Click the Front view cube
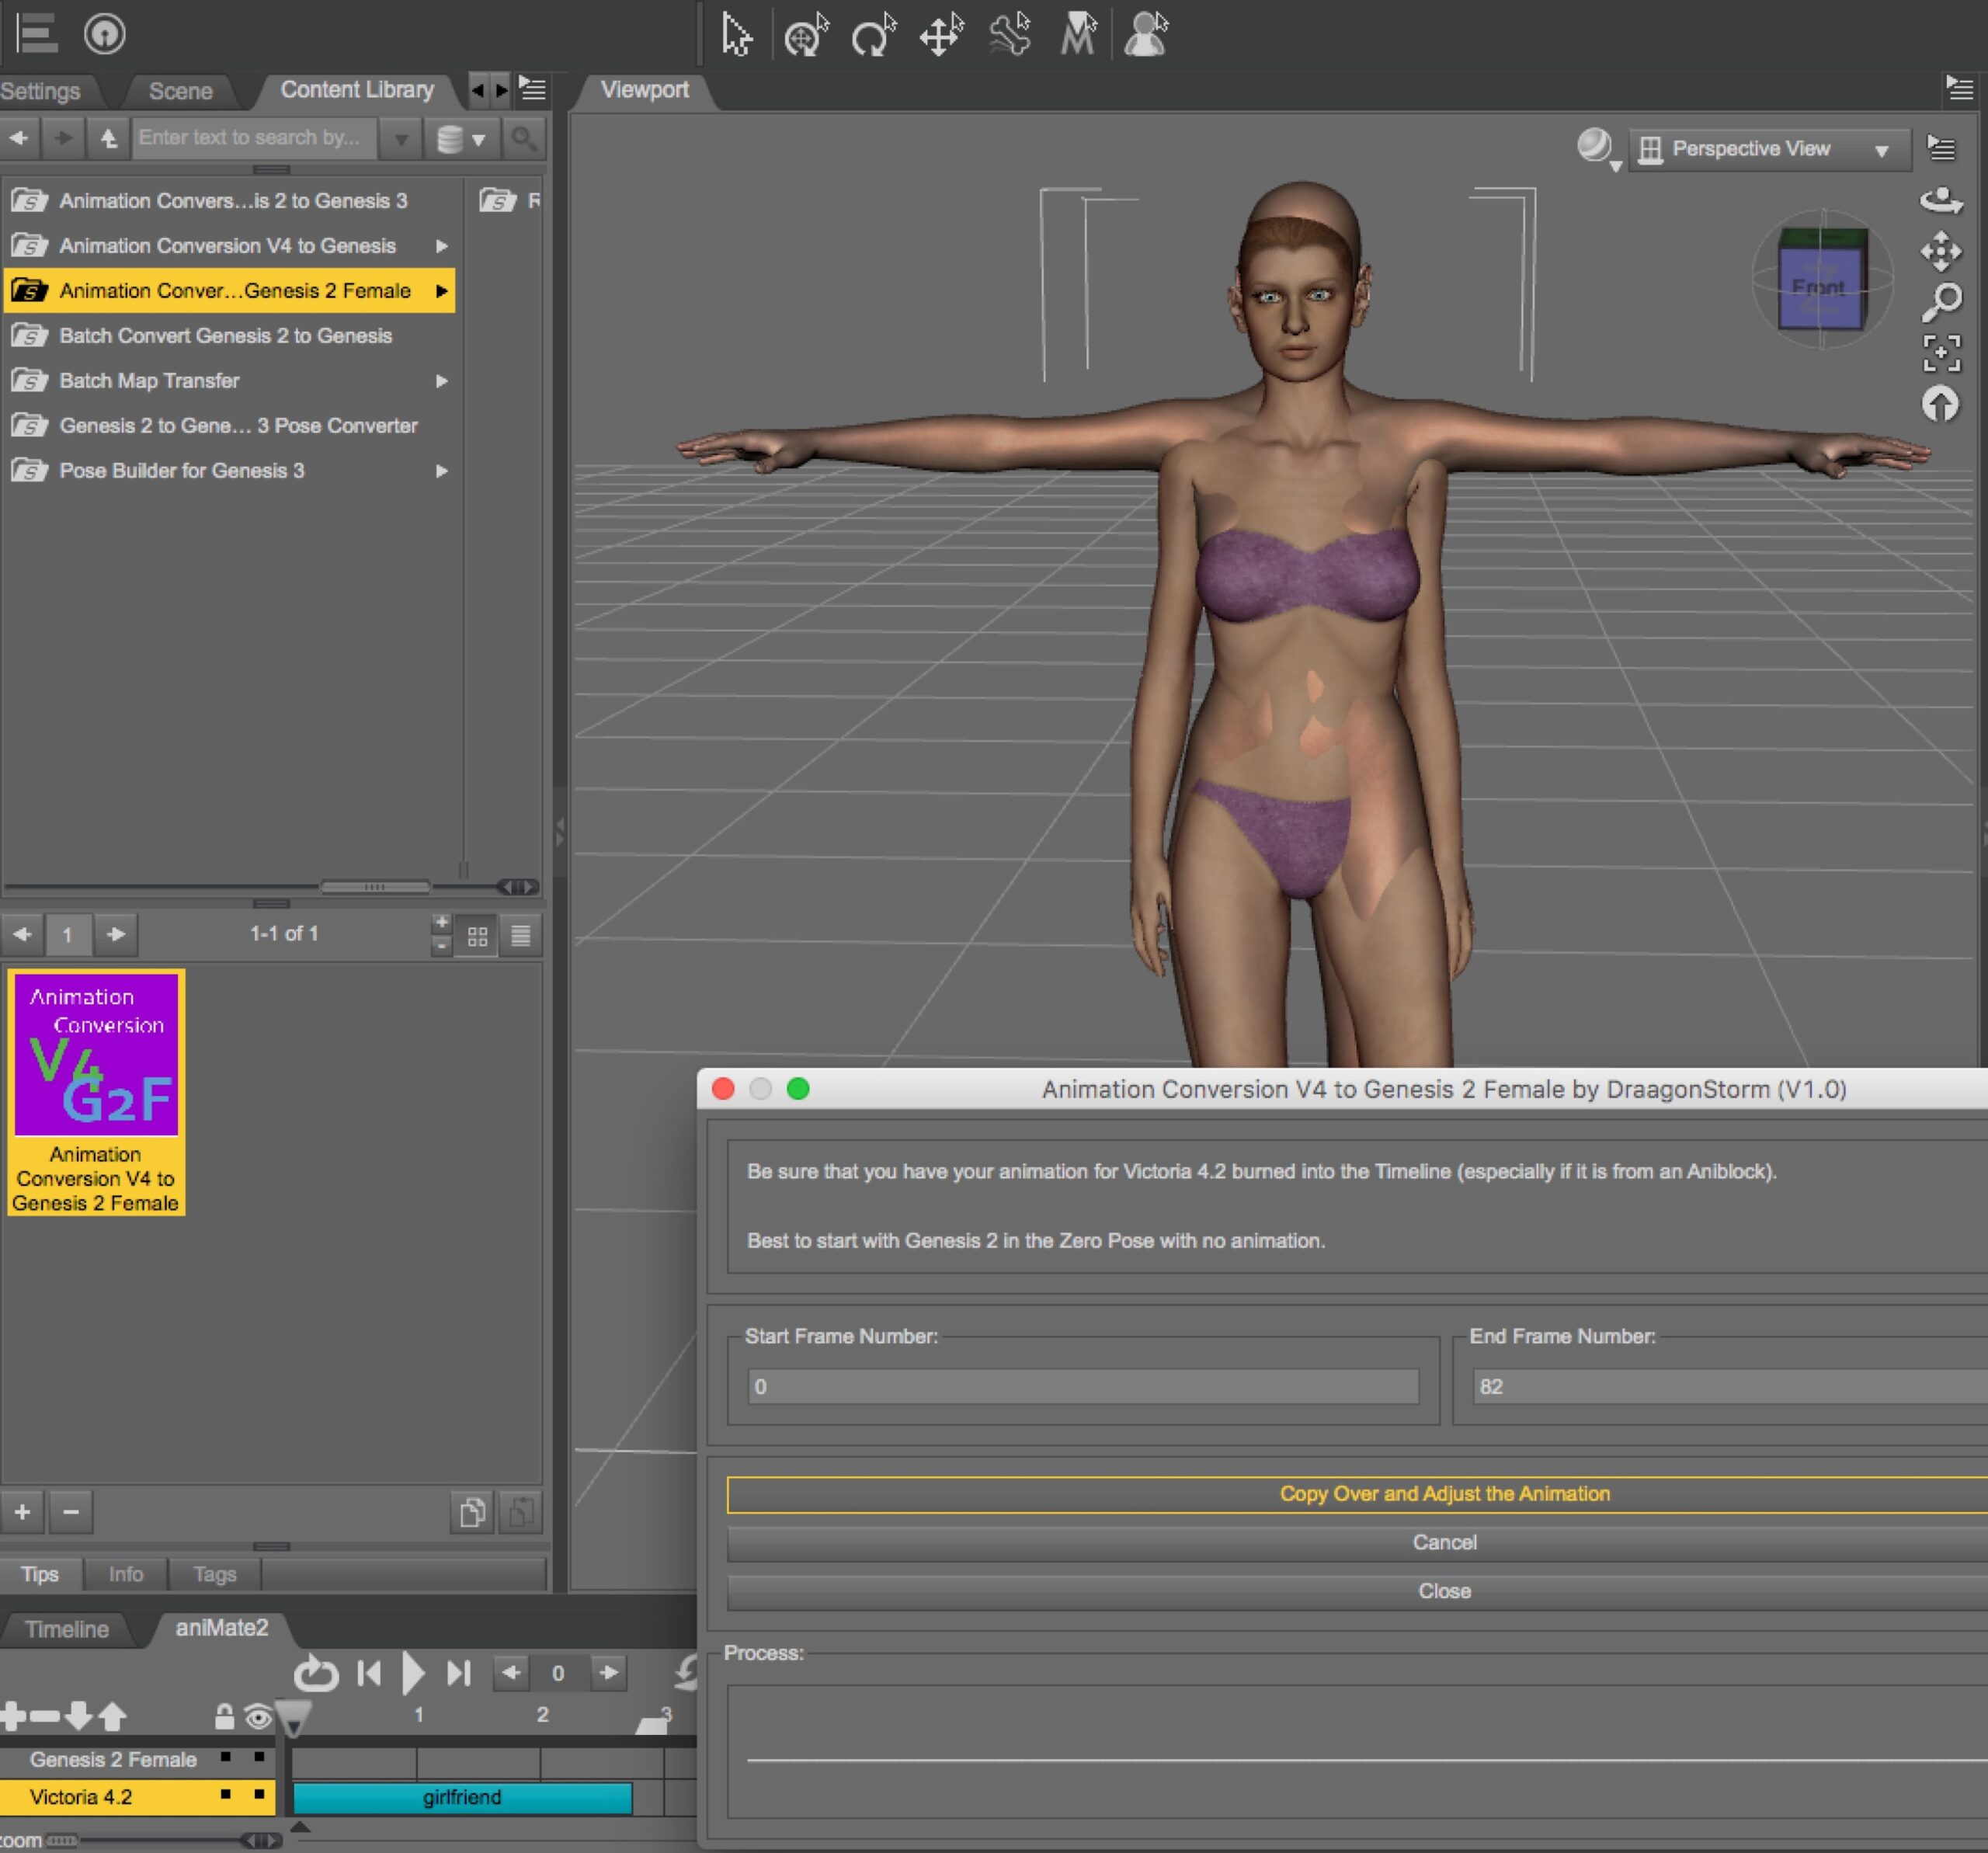Screen dimensions: 1988x1853 click(x=1819, y=288)
